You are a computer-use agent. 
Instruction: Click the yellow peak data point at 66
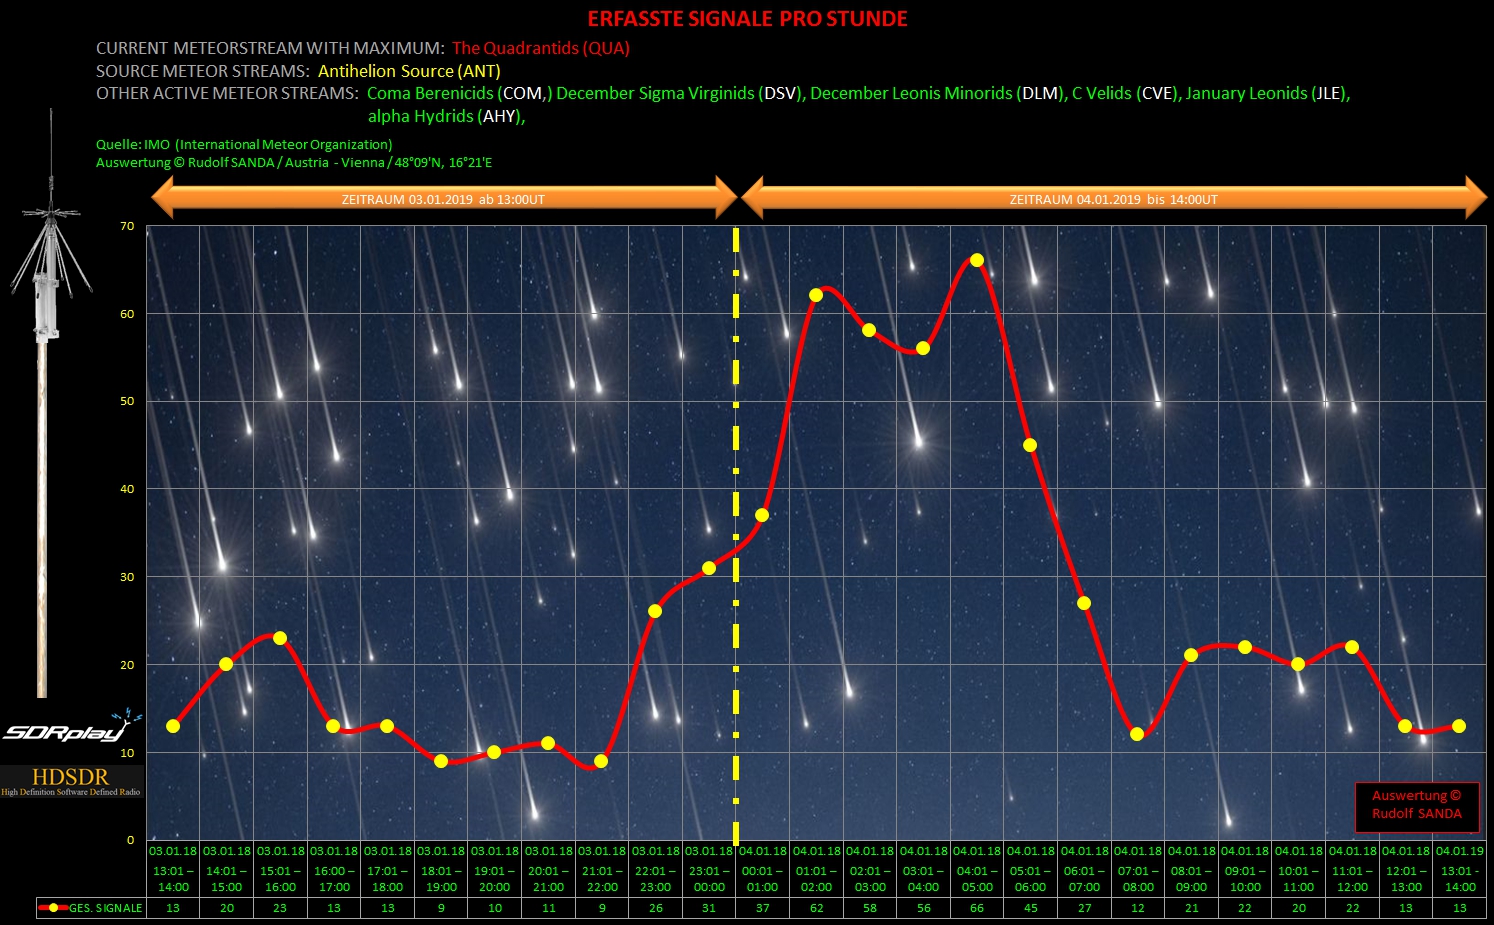point(977,260)
